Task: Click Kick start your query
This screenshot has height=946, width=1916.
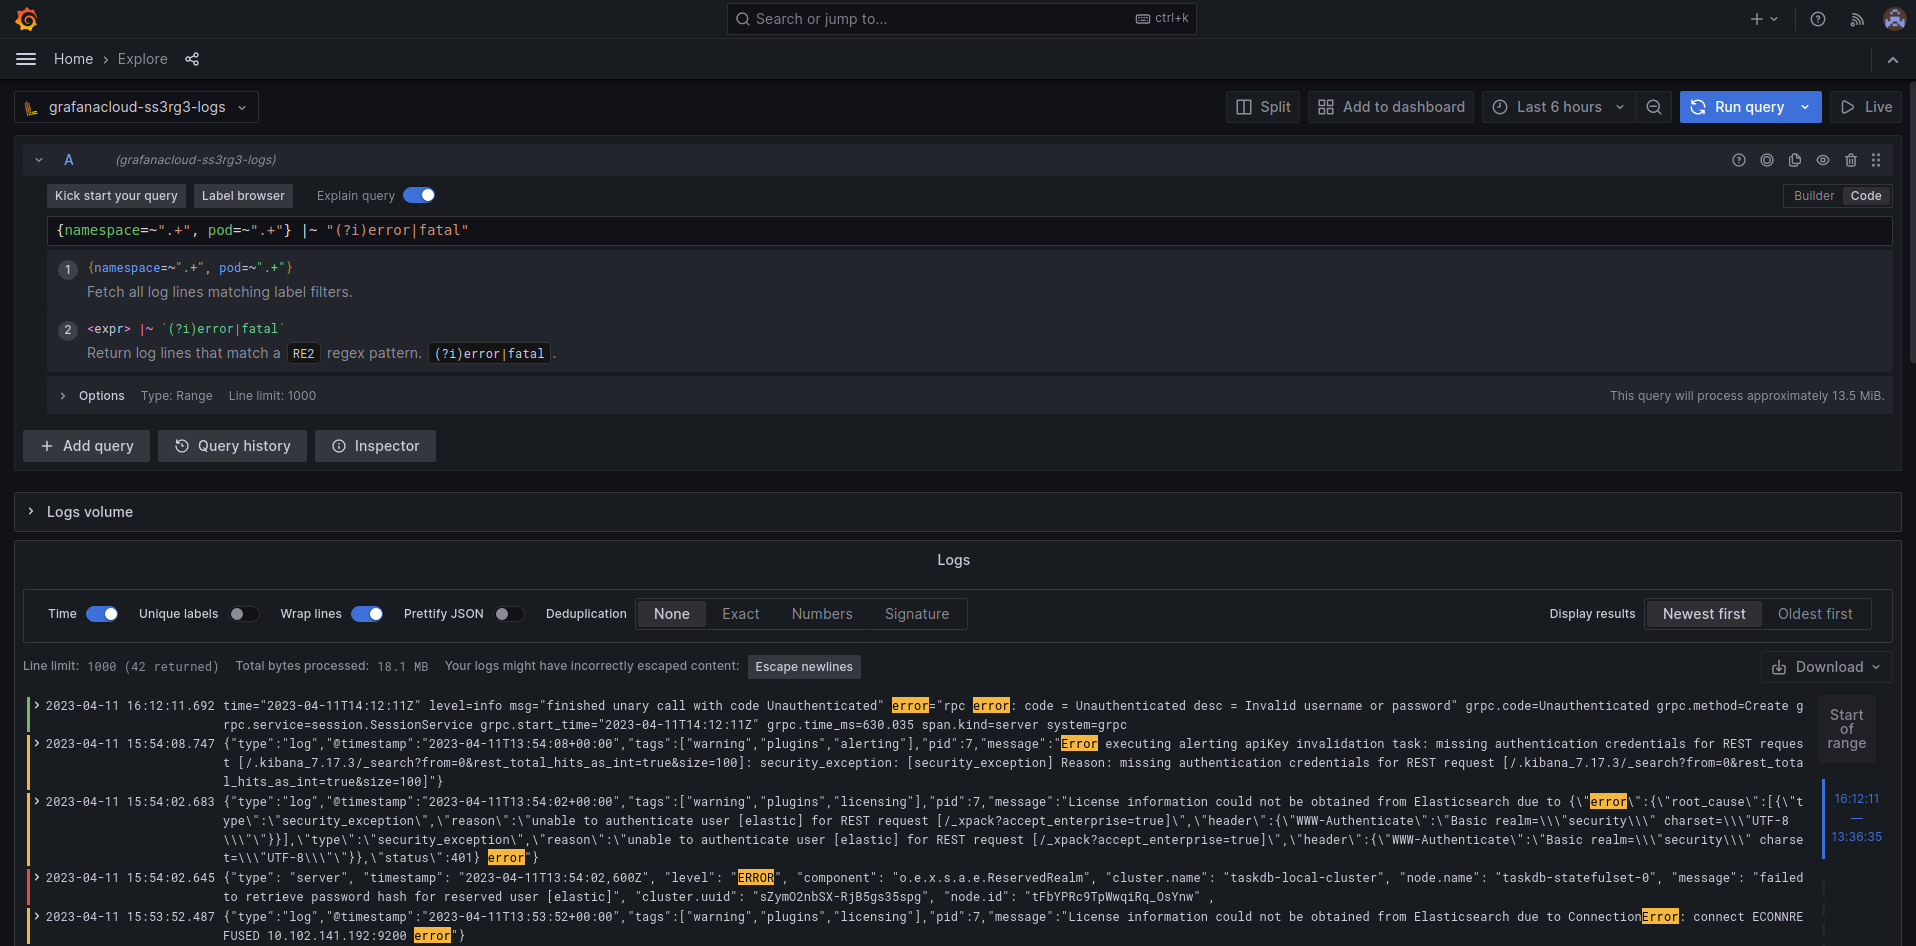Action: 116,196
